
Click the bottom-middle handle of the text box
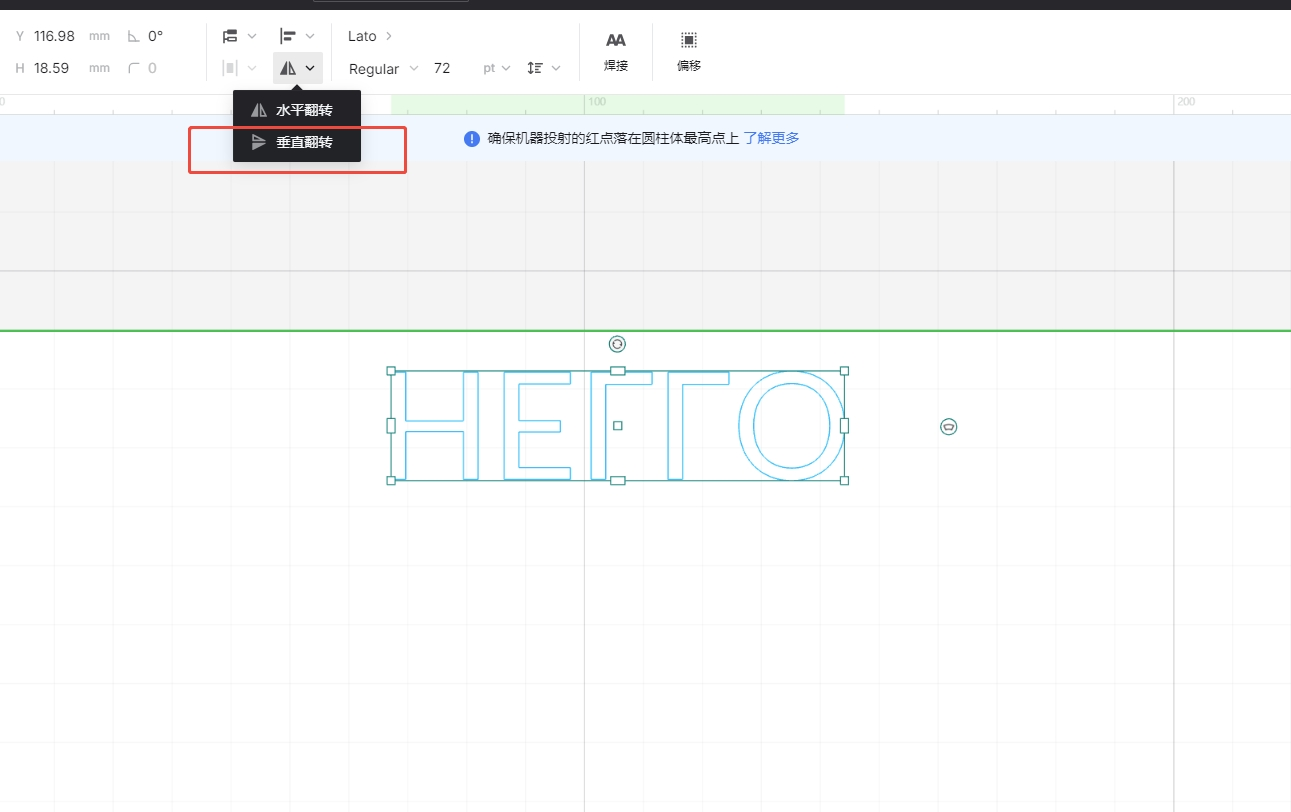pyautogui.click(x=617, y=481)
